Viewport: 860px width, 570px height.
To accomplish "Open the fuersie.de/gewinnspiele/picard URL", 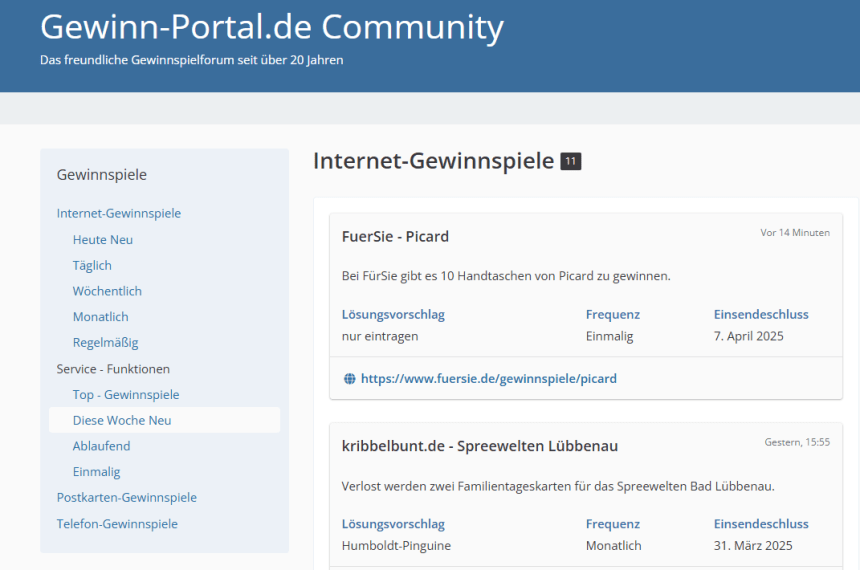I will (489, 379).
